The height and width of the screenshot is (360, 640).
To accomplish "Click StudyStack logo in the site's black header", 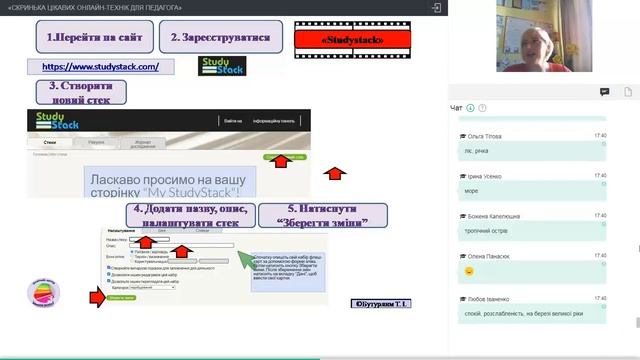I will (x=57, y=121).
